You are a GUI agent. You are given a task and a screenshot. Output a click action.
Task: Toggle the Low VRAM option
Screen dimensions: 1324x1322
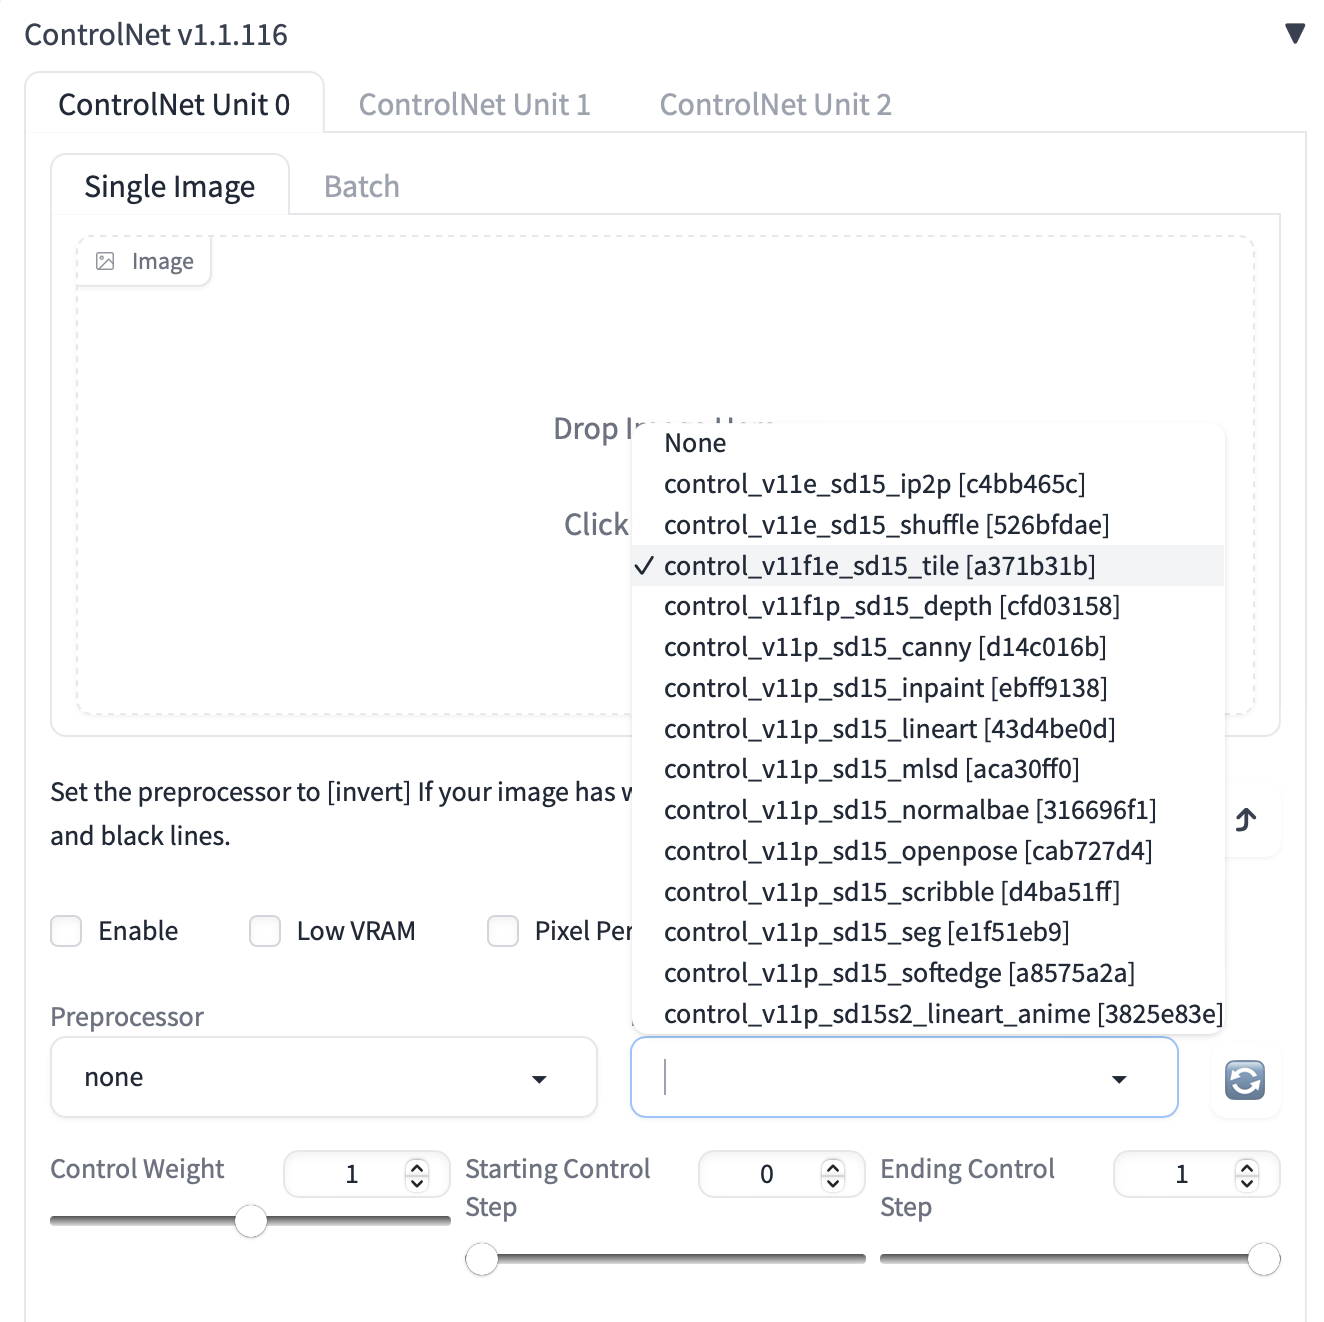(x=264, y=931)
